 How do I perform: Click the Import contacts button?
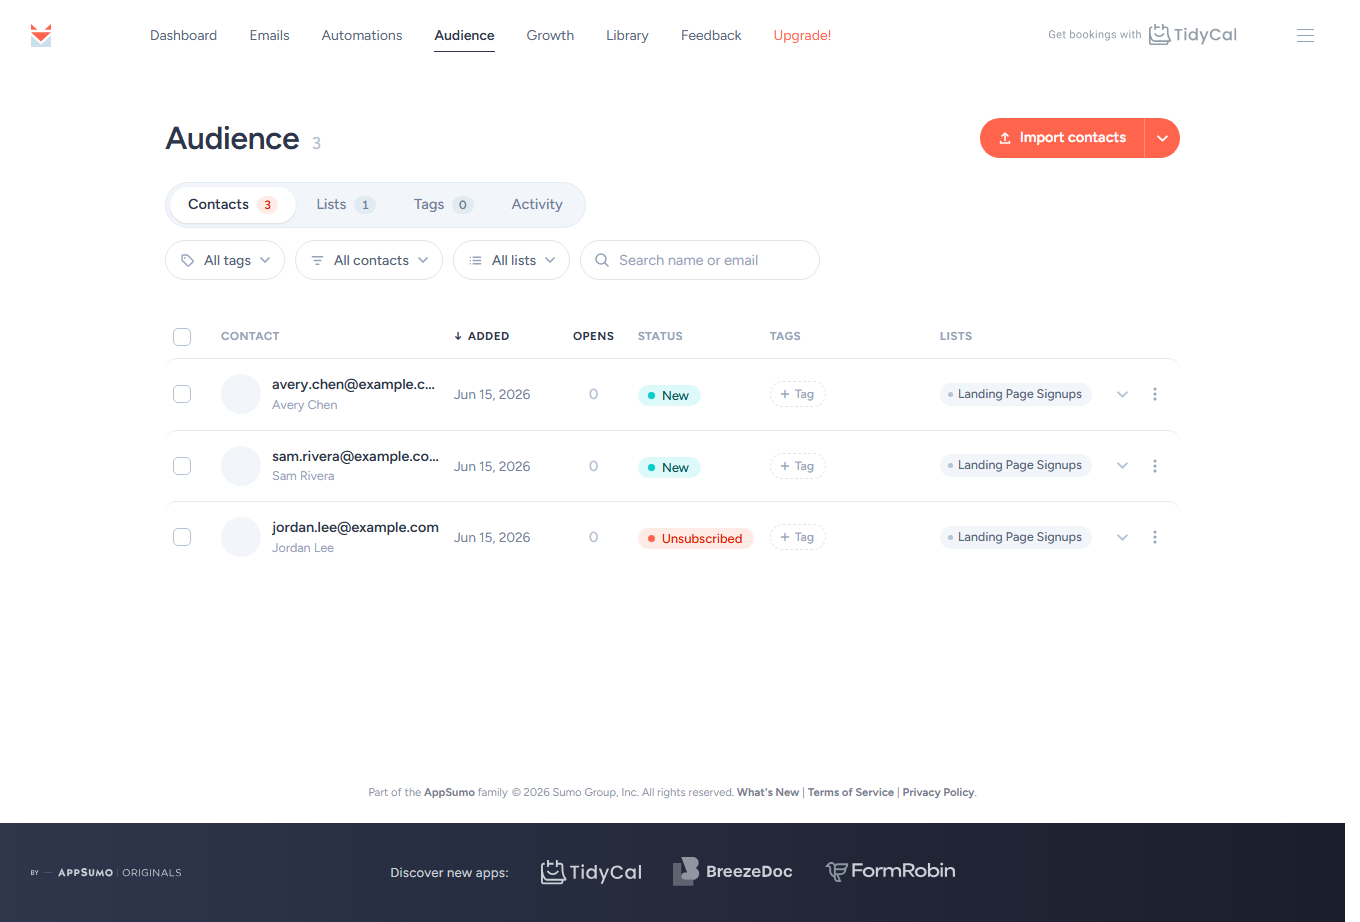coord(1062,138)
